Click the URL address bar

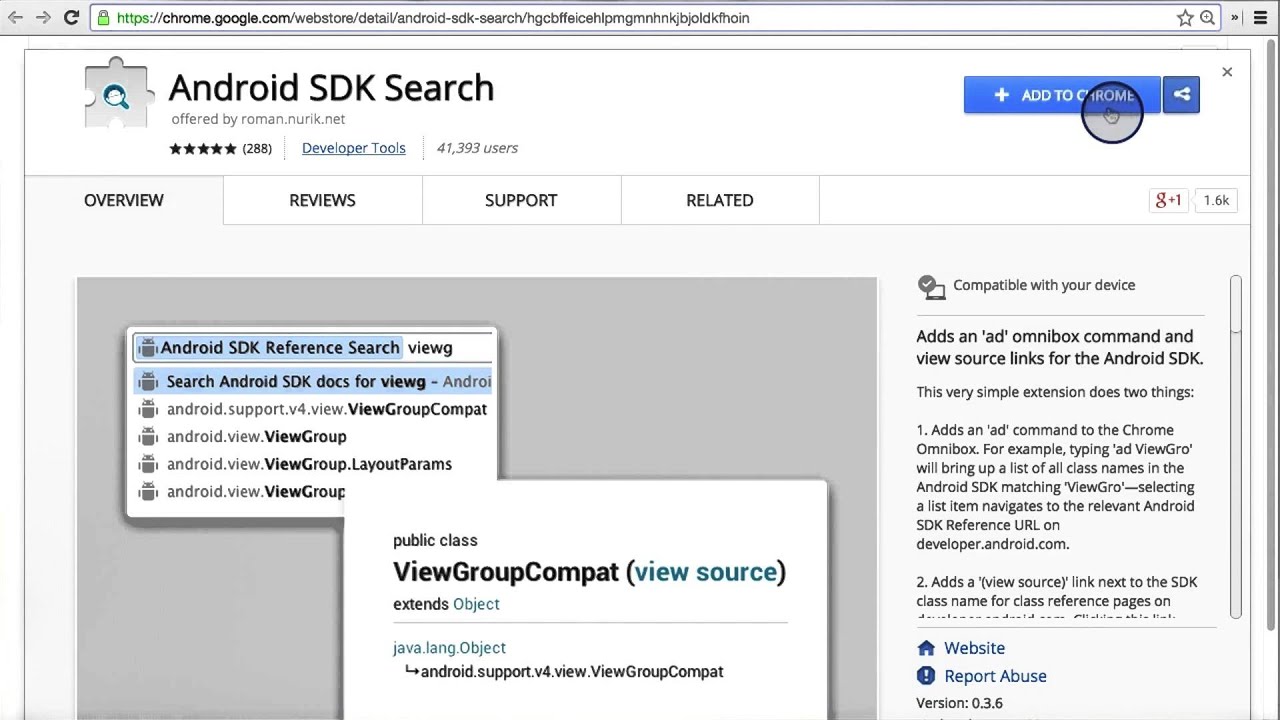click(640, 18)
